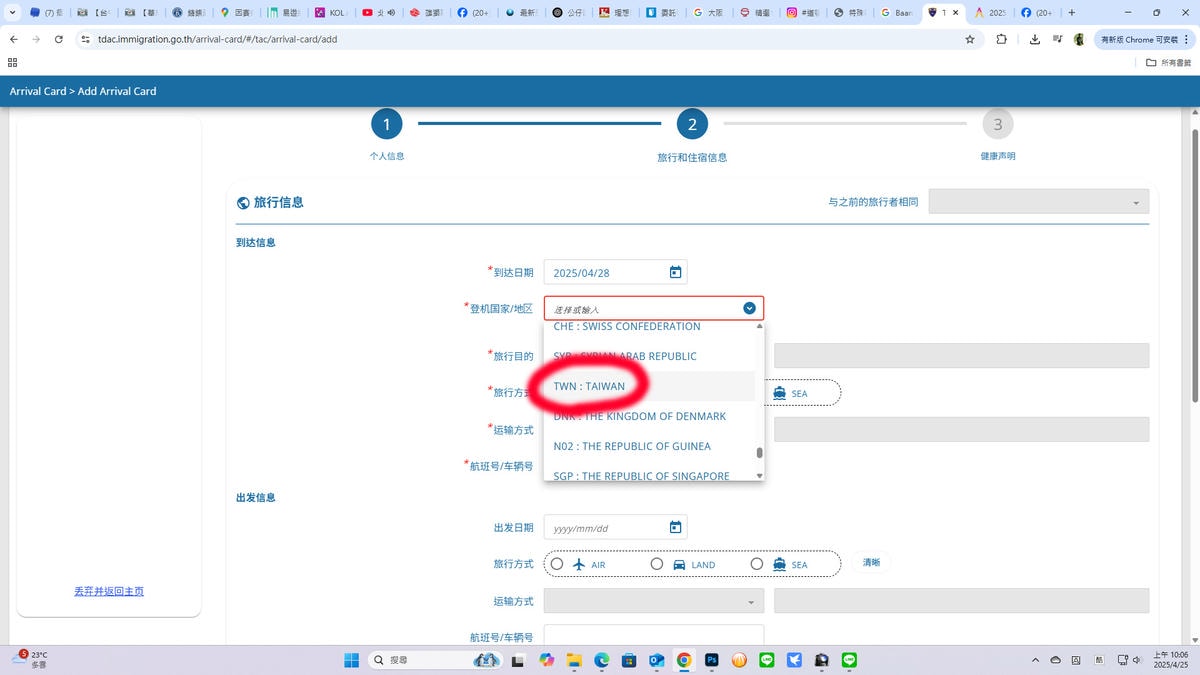Open File Explorer from the taskbar
This screenshot has height=675, width=1200.
pos(574,660)
